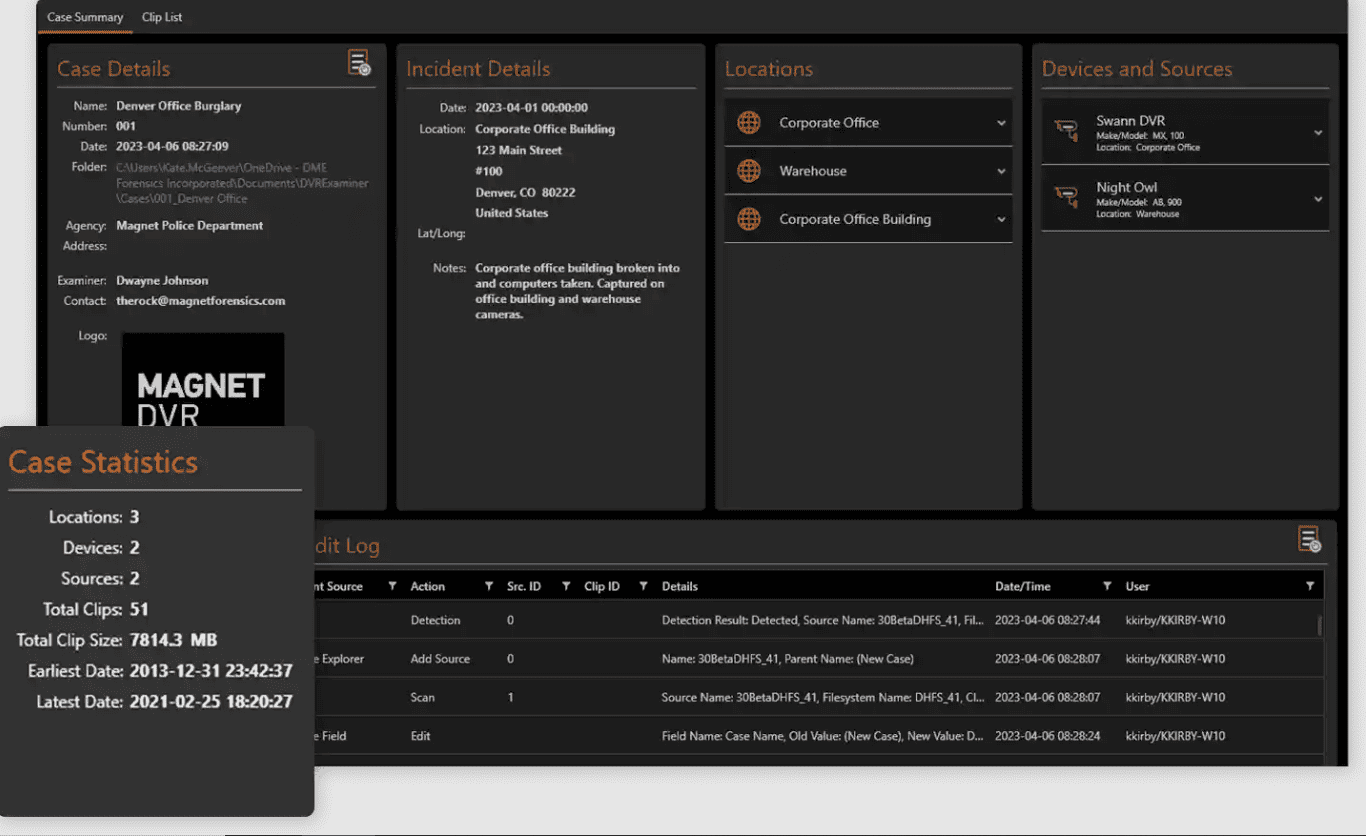
Task: Click the Action column header label
Action: (x=428, y=586)
